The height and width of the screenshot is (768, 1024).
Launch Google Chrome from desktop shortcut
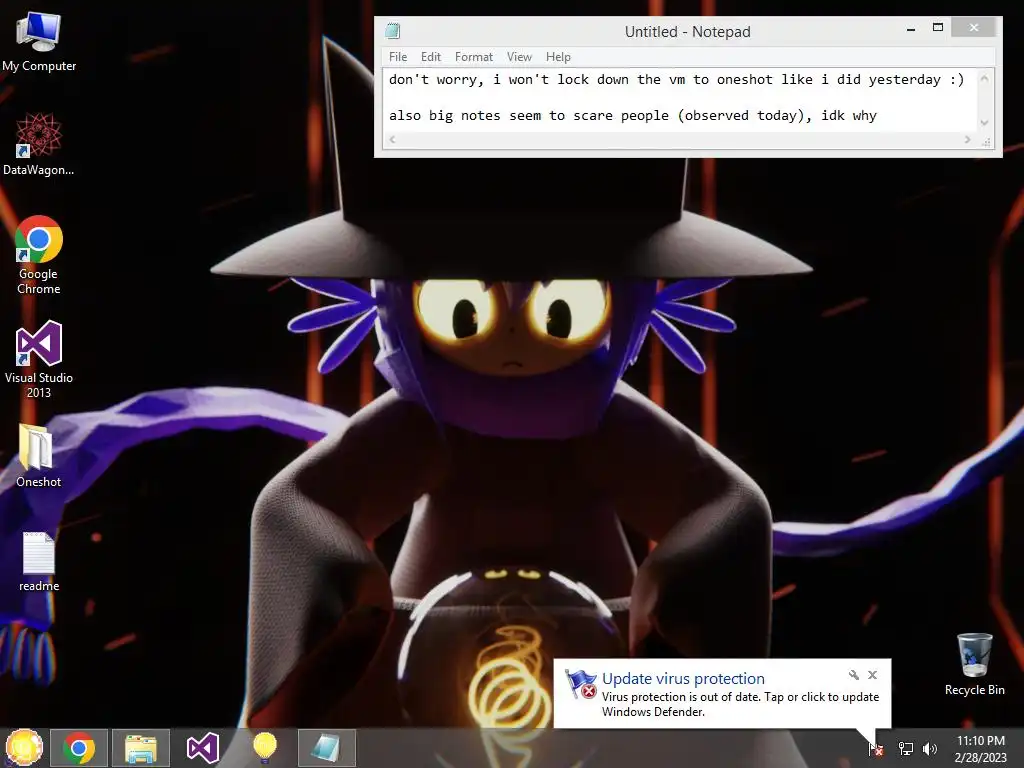tap(39, 255)
